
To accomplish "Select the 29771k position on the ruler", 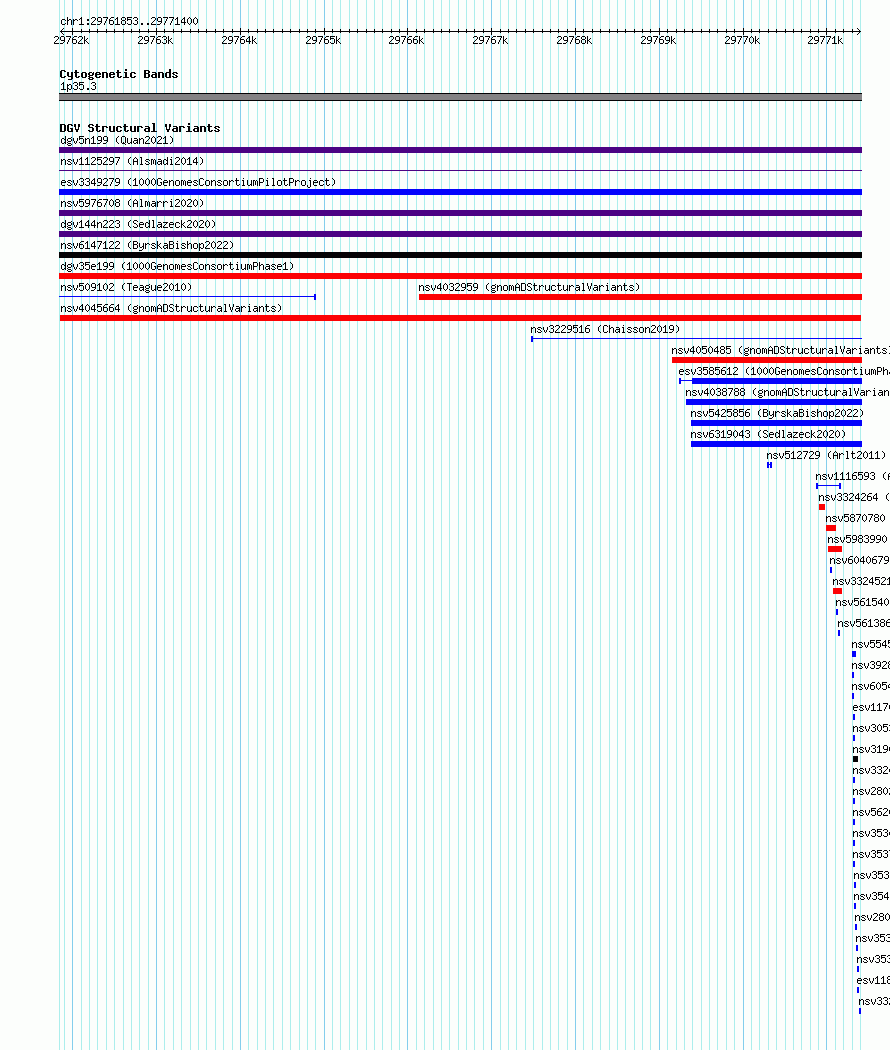I will 825,40.
